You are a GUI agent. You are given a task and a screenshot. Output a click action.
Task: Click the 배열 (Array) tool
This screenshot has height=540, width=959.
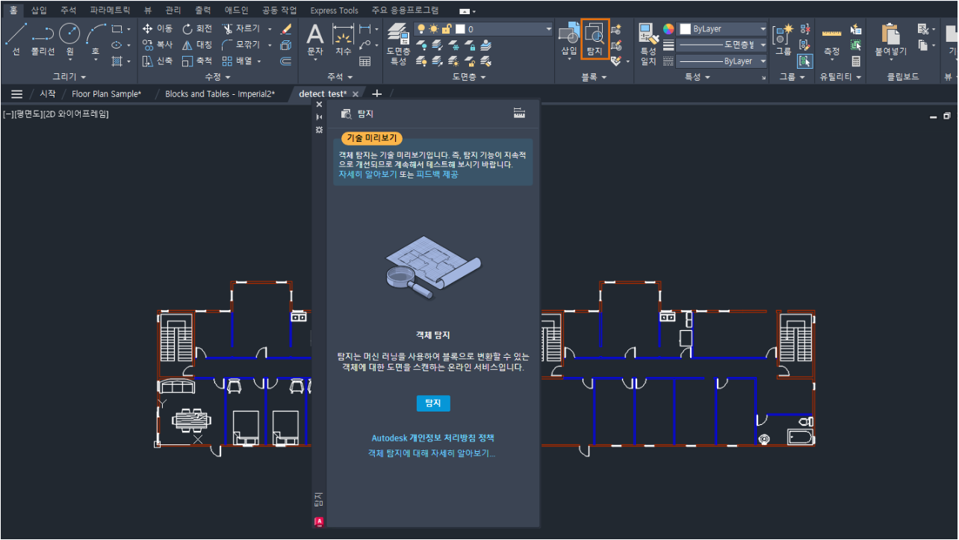pyautogui.click(x=237, y=61)
